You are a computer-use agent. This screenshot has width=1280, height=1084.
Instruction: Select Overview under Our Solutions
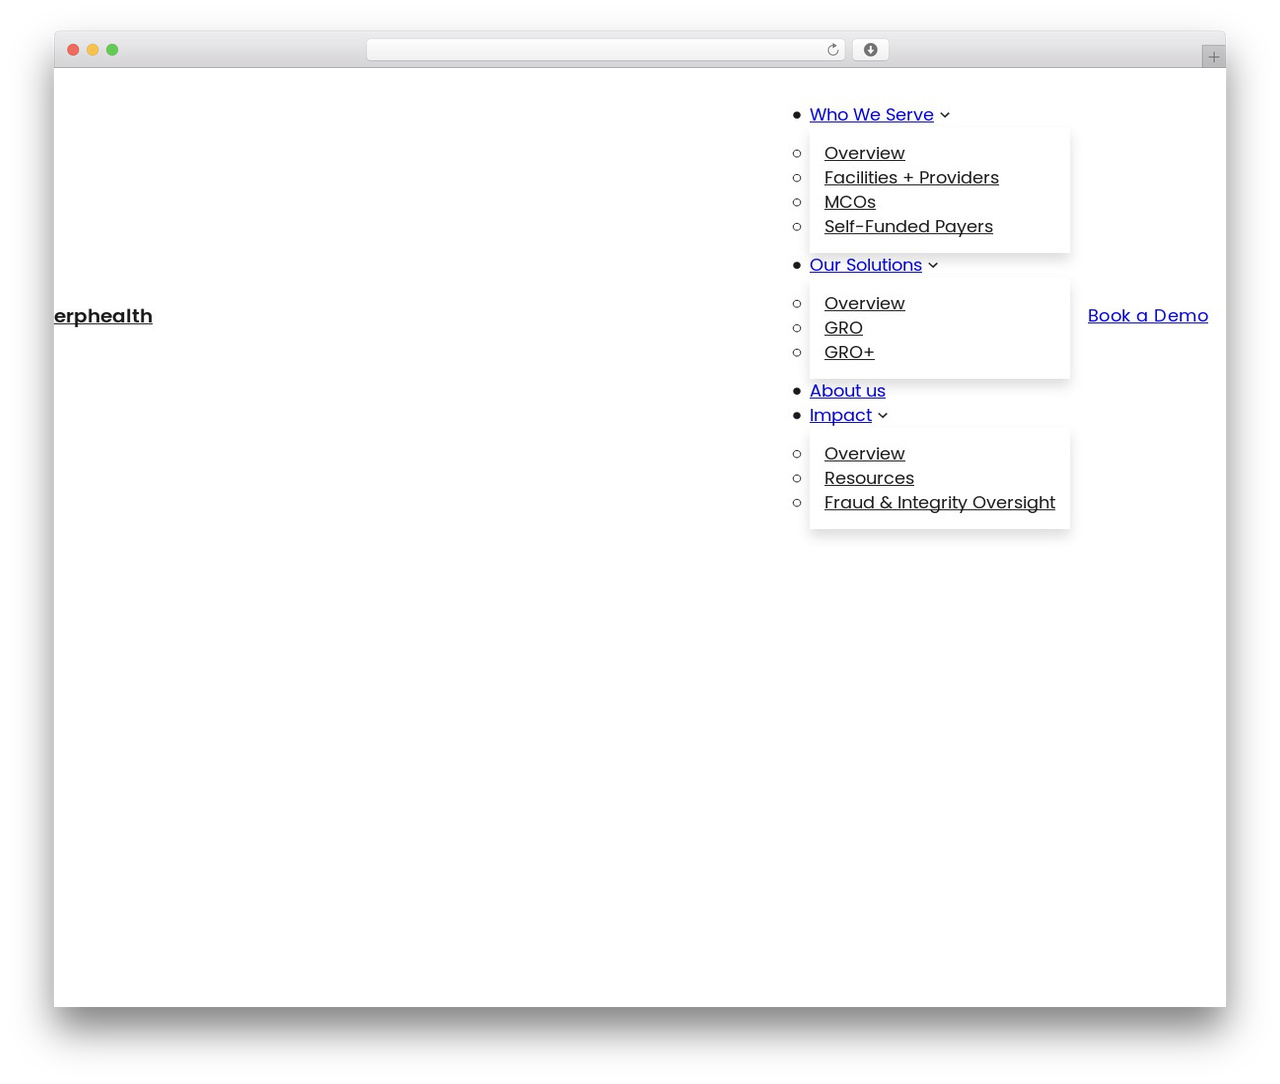865,303
